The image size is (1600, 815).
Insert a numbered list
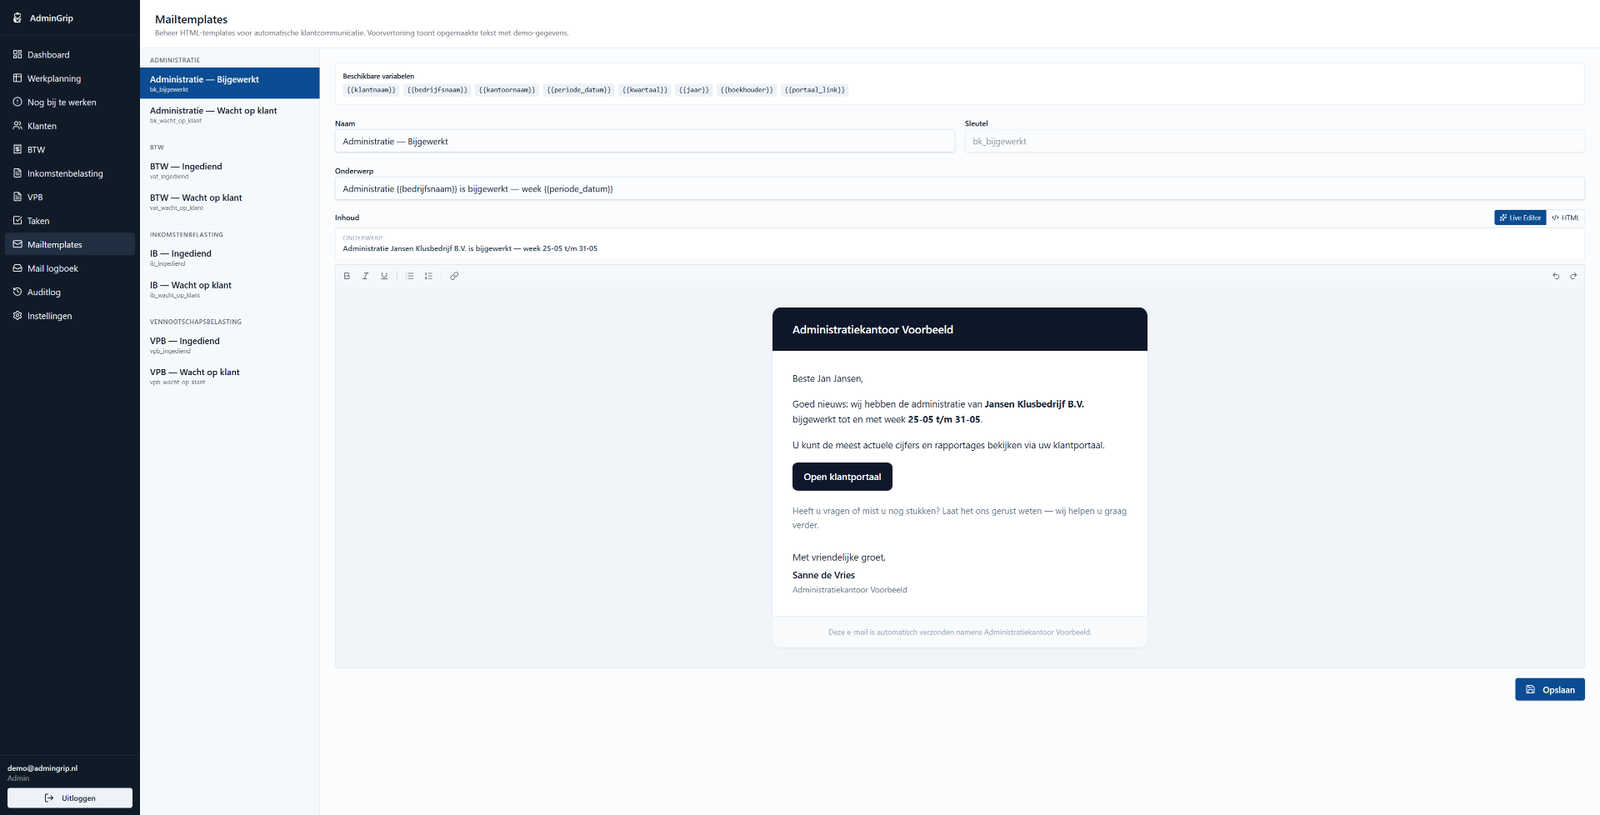[x=428, y=276]
